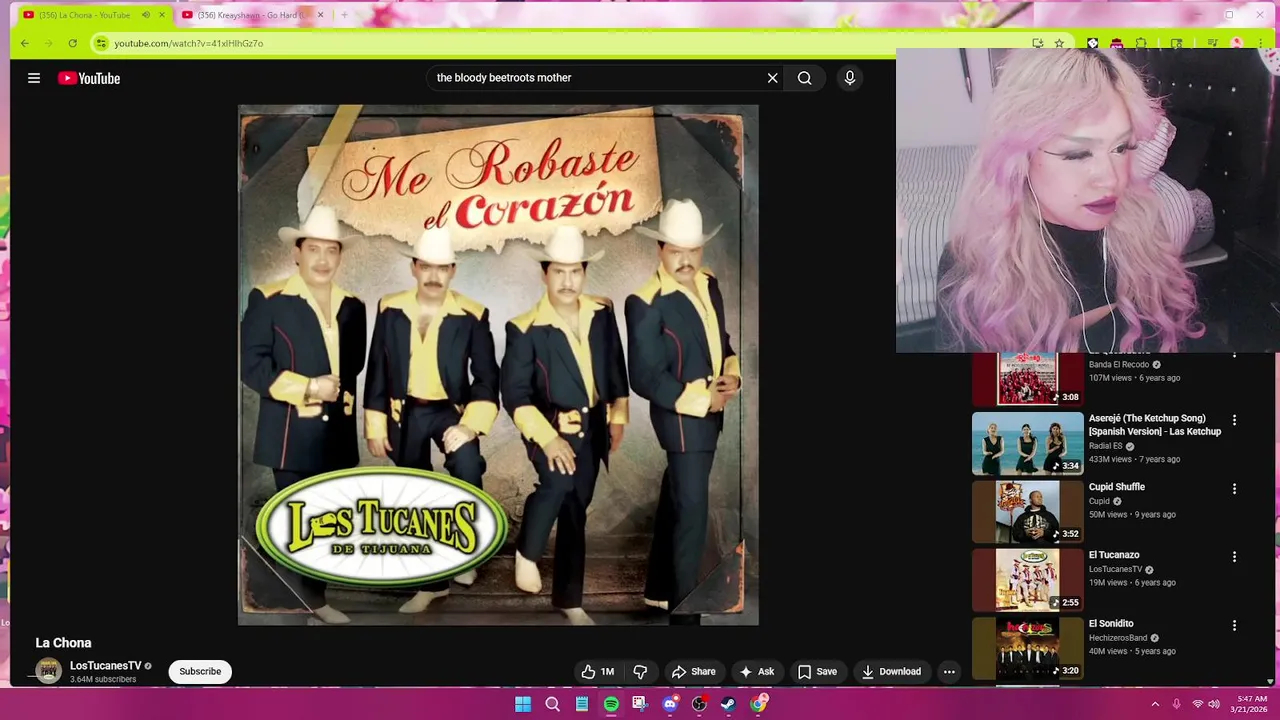Play Cupid Shuffle thumbnail
Screen dimensions: 1280x720
(x=1027, y=511)
